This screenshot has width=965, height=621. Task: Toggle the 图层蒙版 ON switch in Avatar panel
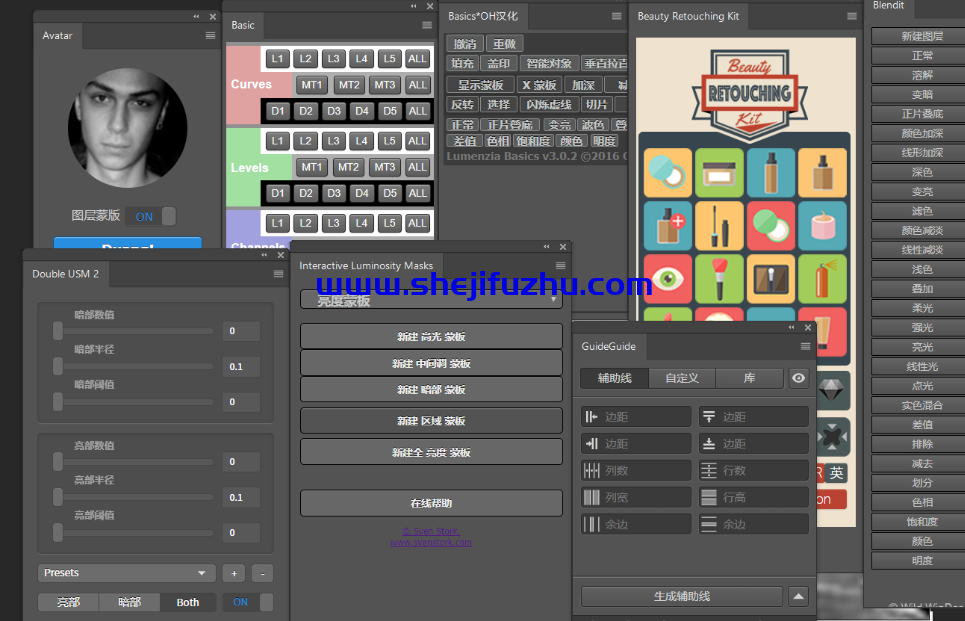tap(151, 216)
